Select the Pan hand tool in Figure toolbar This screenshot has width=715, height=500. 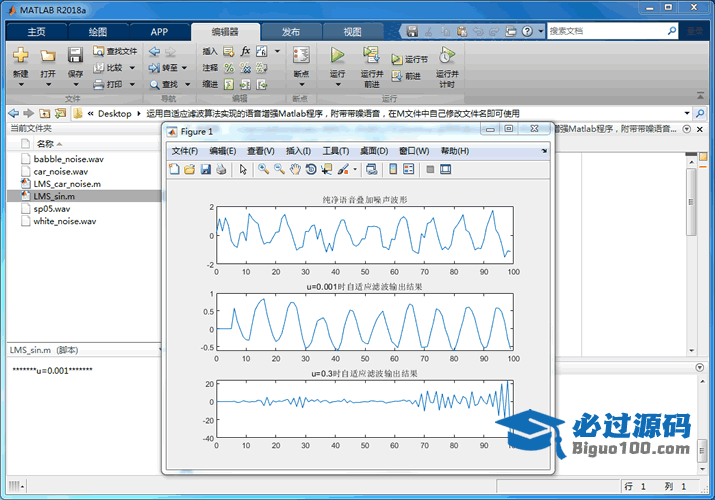(x=295, y=169)
